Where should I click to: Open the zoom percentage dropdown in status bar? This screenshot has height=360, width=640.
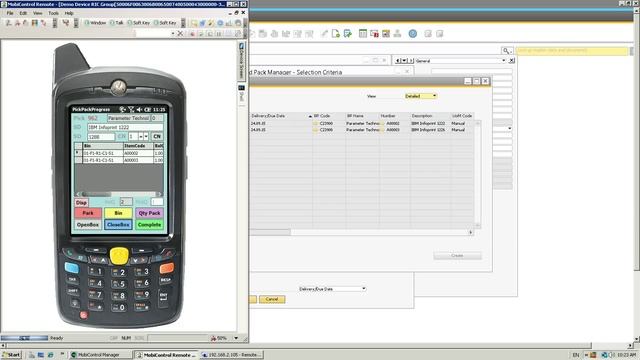[236, 338]
